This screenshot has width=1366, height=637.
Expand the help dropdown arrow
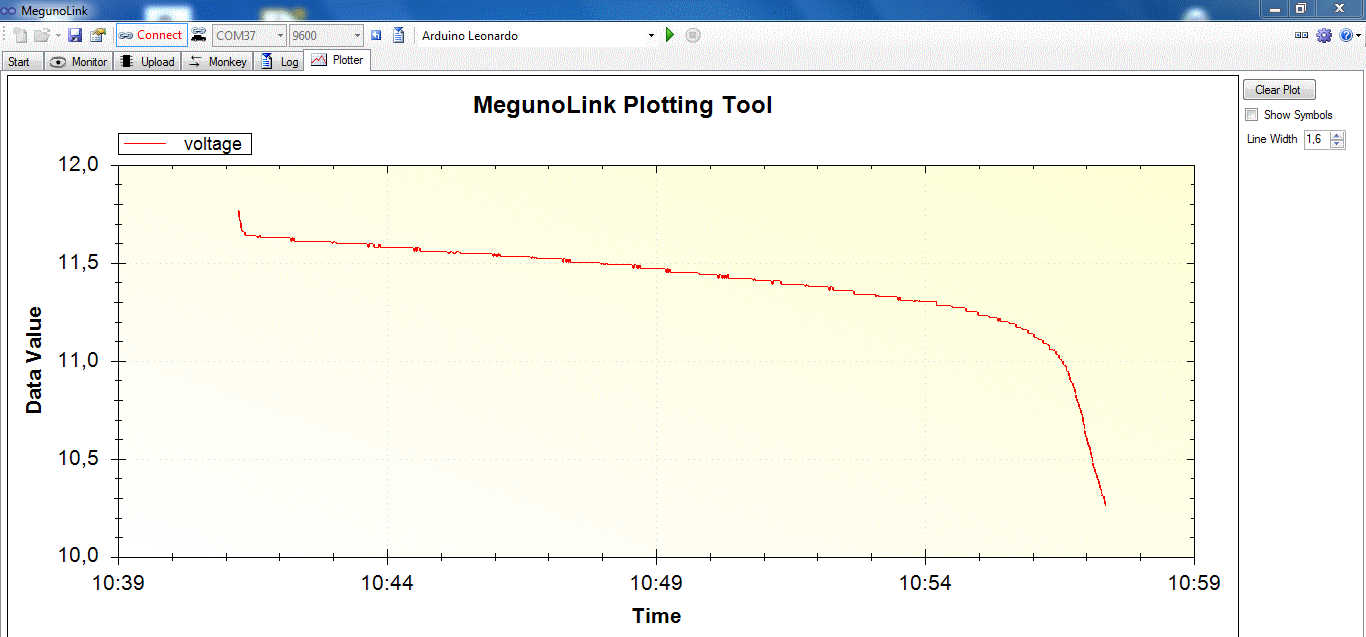[x=1359, y=35]
